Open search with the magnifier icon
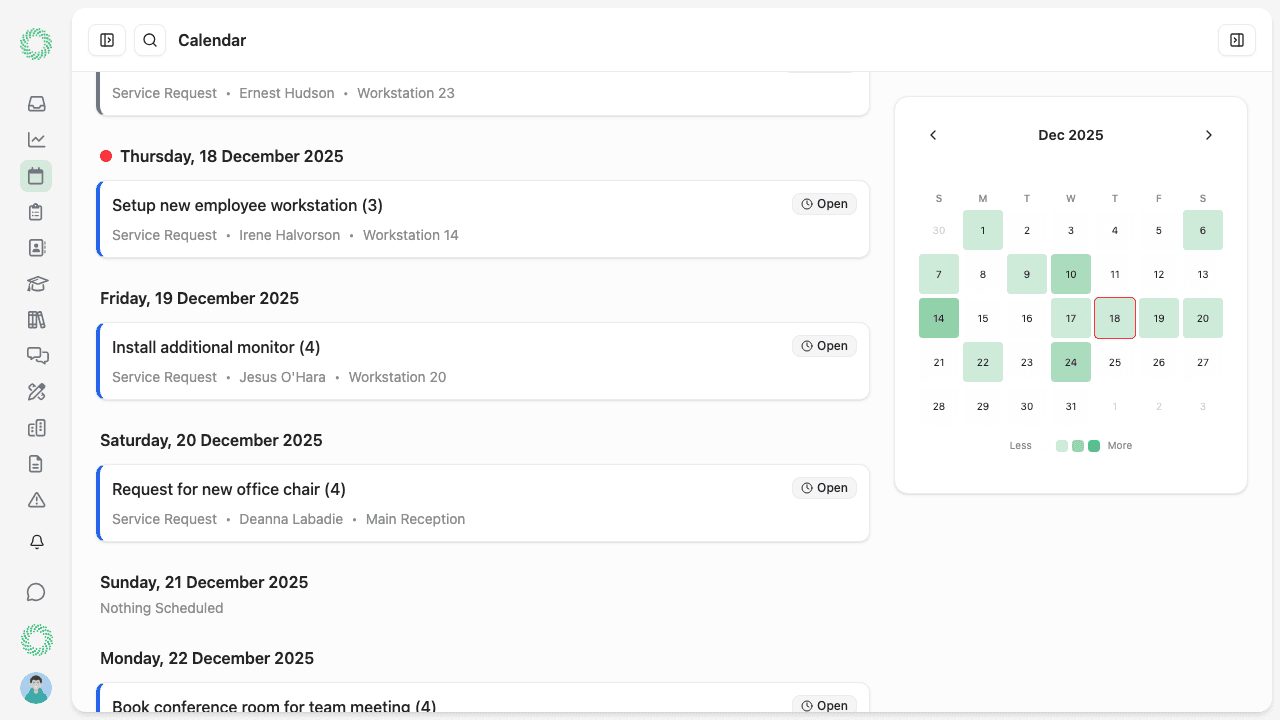1280x720 pixels. click(x=149, y=40)
